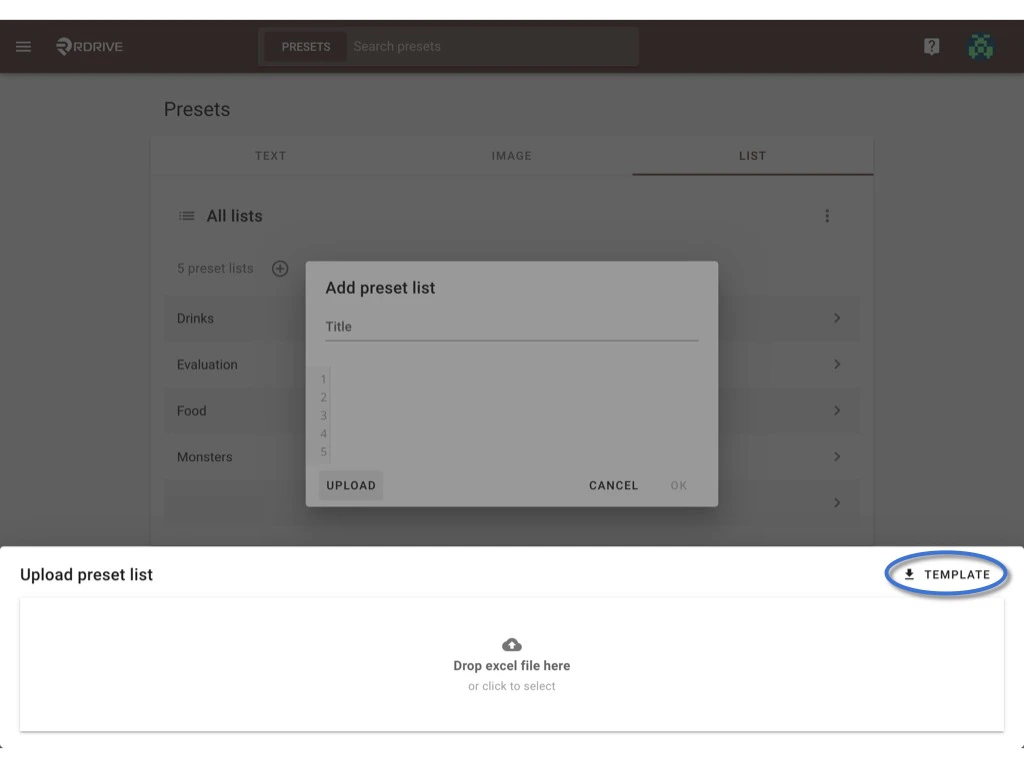This screenshot has width=1024, height=768.
Task: Switch to the TEXT tab
Action: 270,156
